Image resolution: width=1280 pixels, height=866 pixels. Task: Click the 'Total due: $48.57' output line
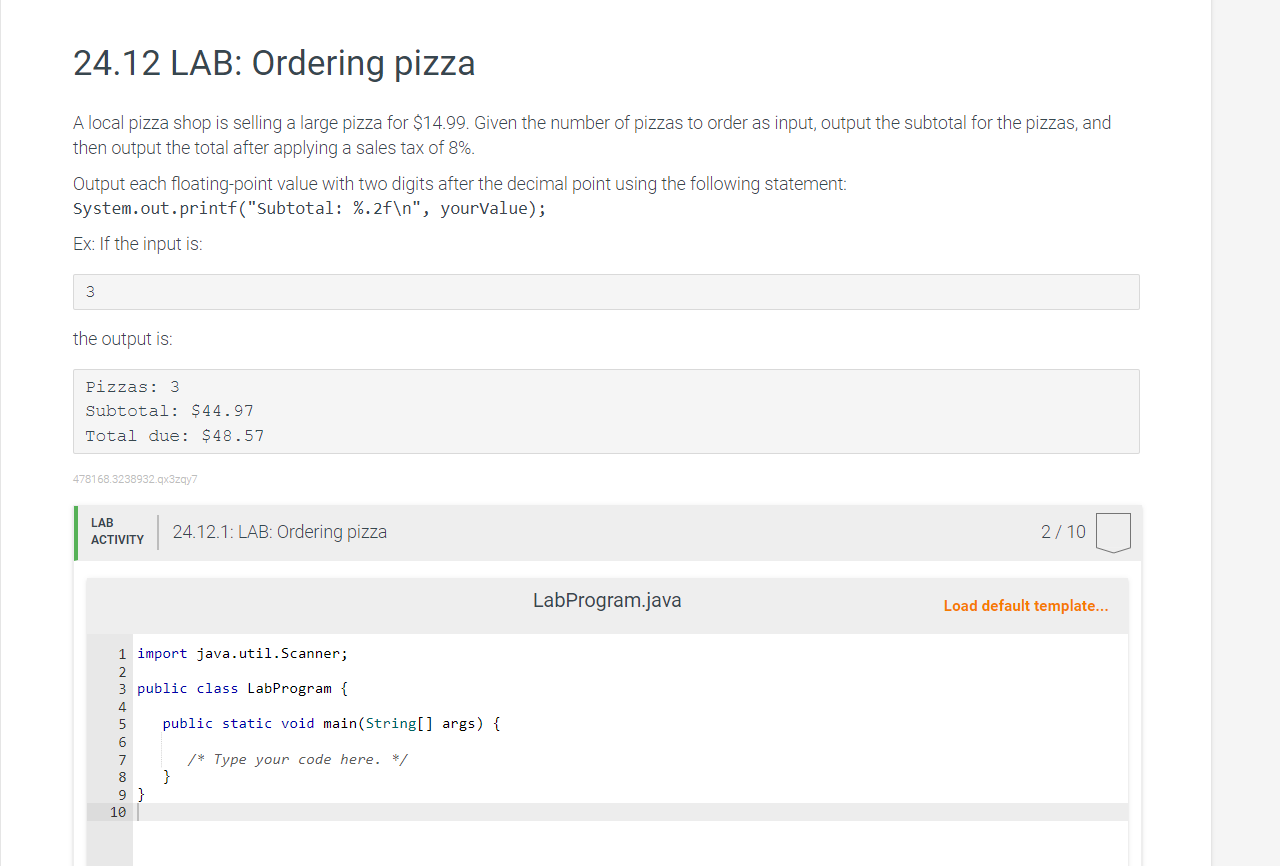click(175, 436)
